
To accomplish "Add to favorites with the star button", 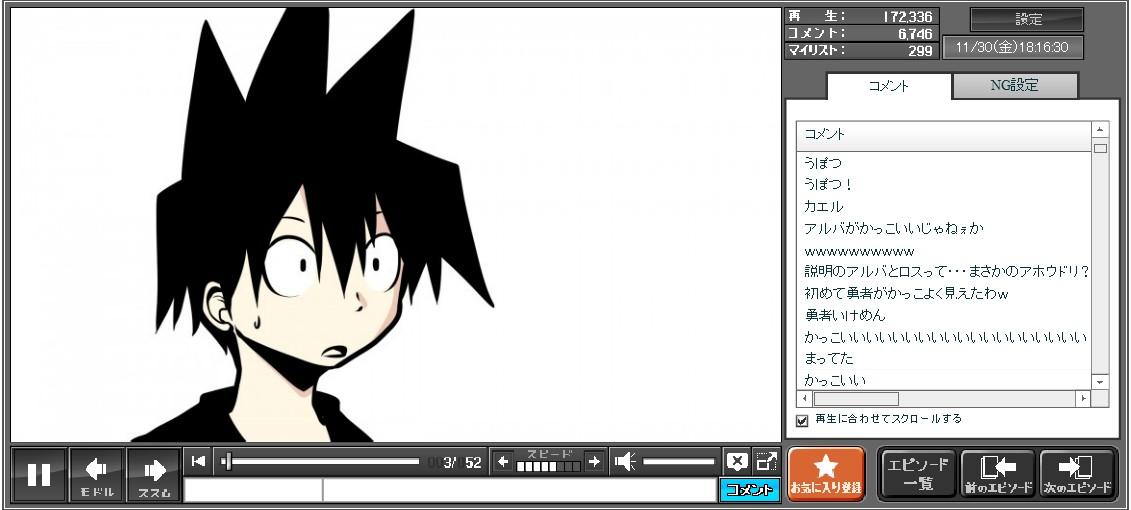I will pos(825,474).
